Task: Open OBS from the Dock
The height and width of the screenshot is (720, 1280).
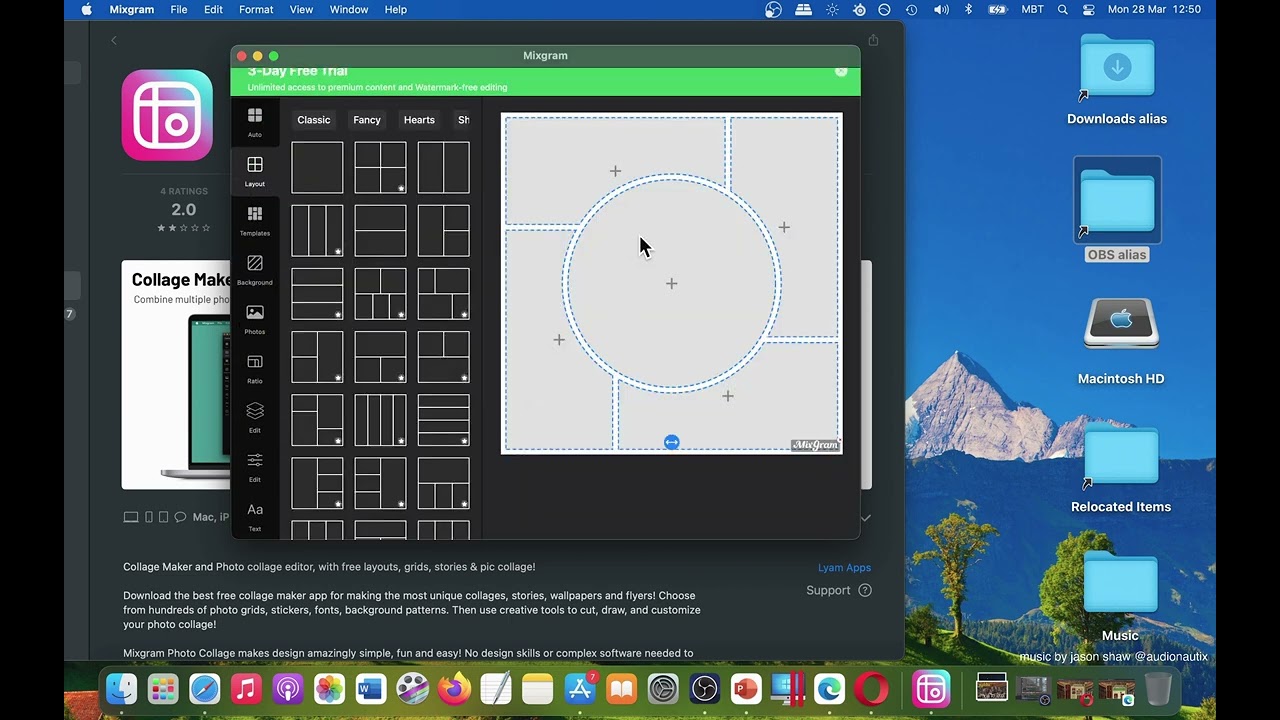Action: 705,689
